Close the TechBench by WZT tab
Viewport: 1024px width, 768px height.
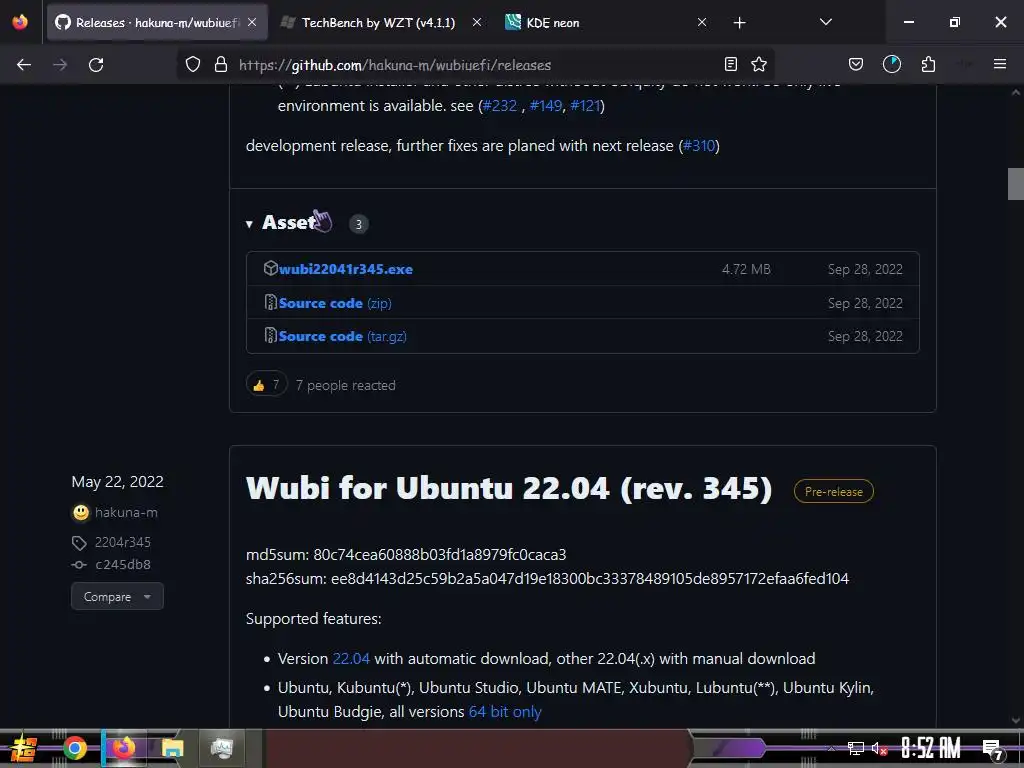(477, 23)
